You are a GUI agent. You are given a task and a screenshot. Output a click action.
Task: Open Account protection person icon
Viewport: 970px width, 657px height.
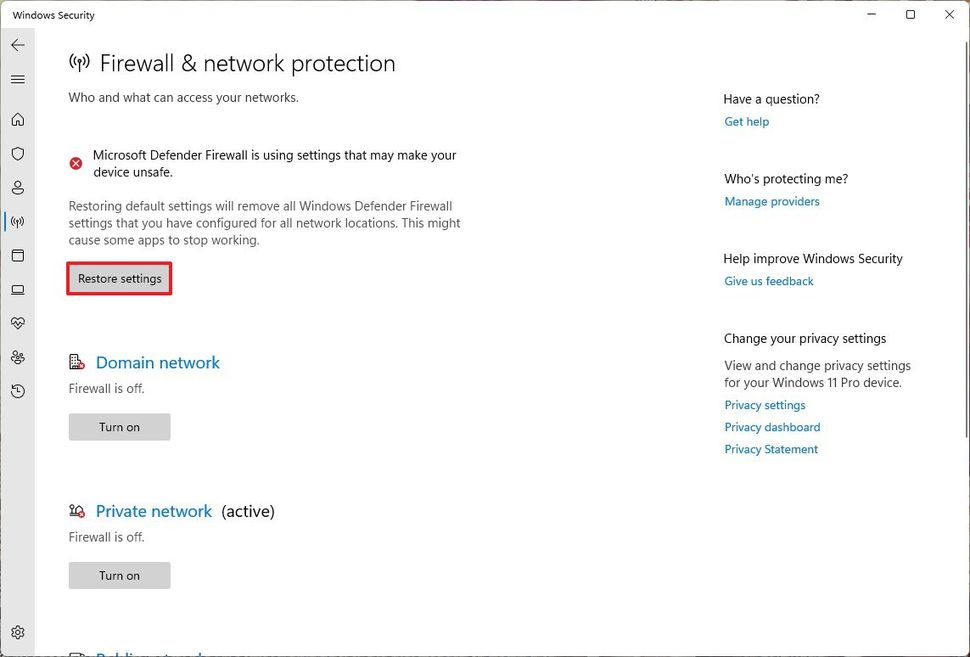click(18, 188)
